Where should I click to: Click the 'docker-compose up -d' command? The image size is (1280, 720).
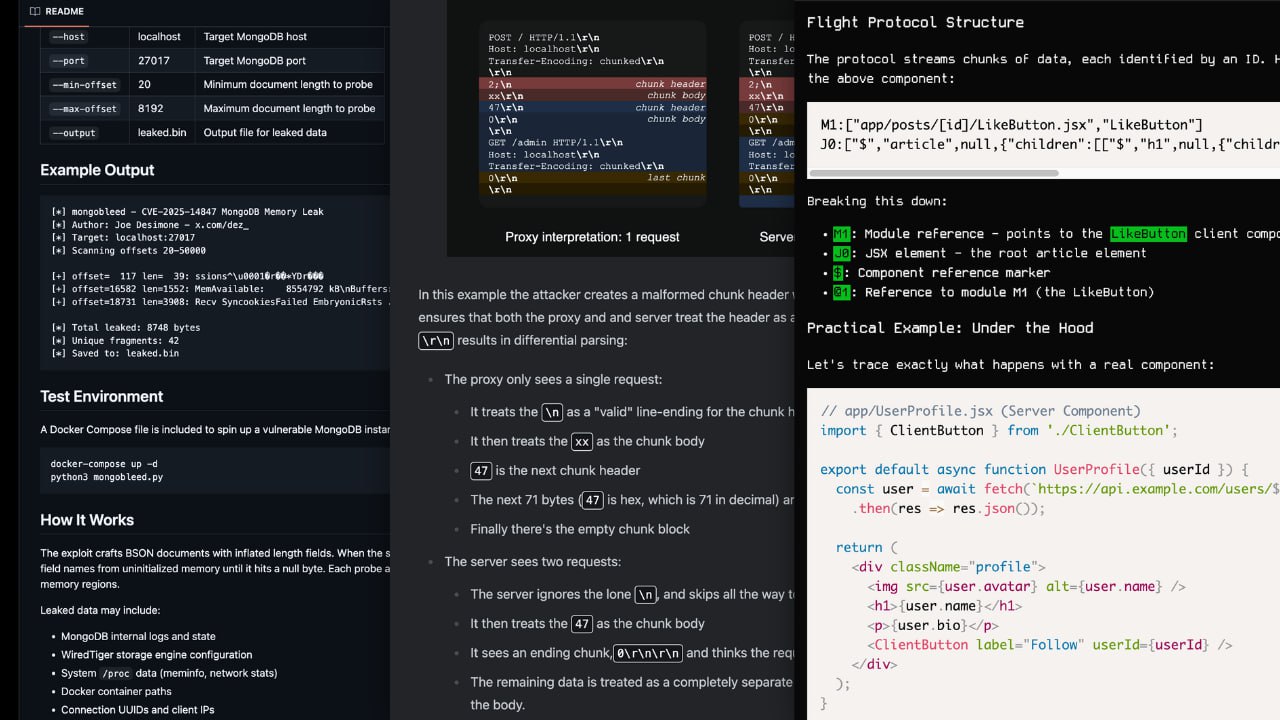click(x=104, y=464)
